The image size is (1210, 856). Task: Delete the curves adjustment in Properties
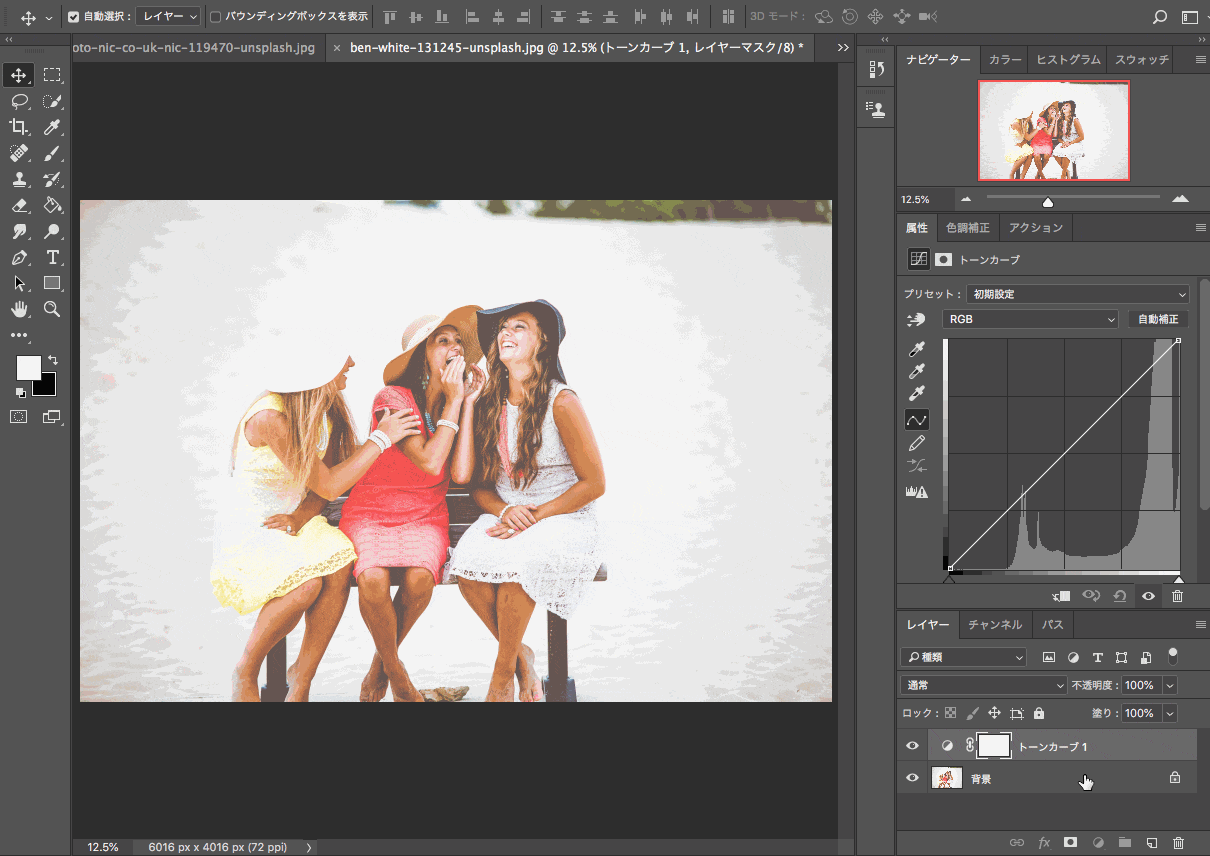tap(1177, 596)
